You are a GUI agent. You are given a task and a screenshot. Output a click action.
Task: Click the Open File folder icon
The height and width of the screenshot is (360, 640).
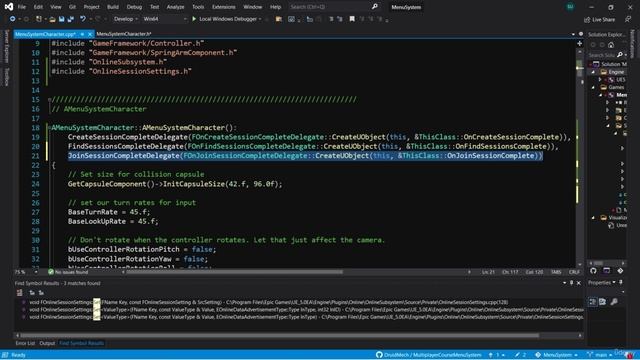[x=52, y=19]
